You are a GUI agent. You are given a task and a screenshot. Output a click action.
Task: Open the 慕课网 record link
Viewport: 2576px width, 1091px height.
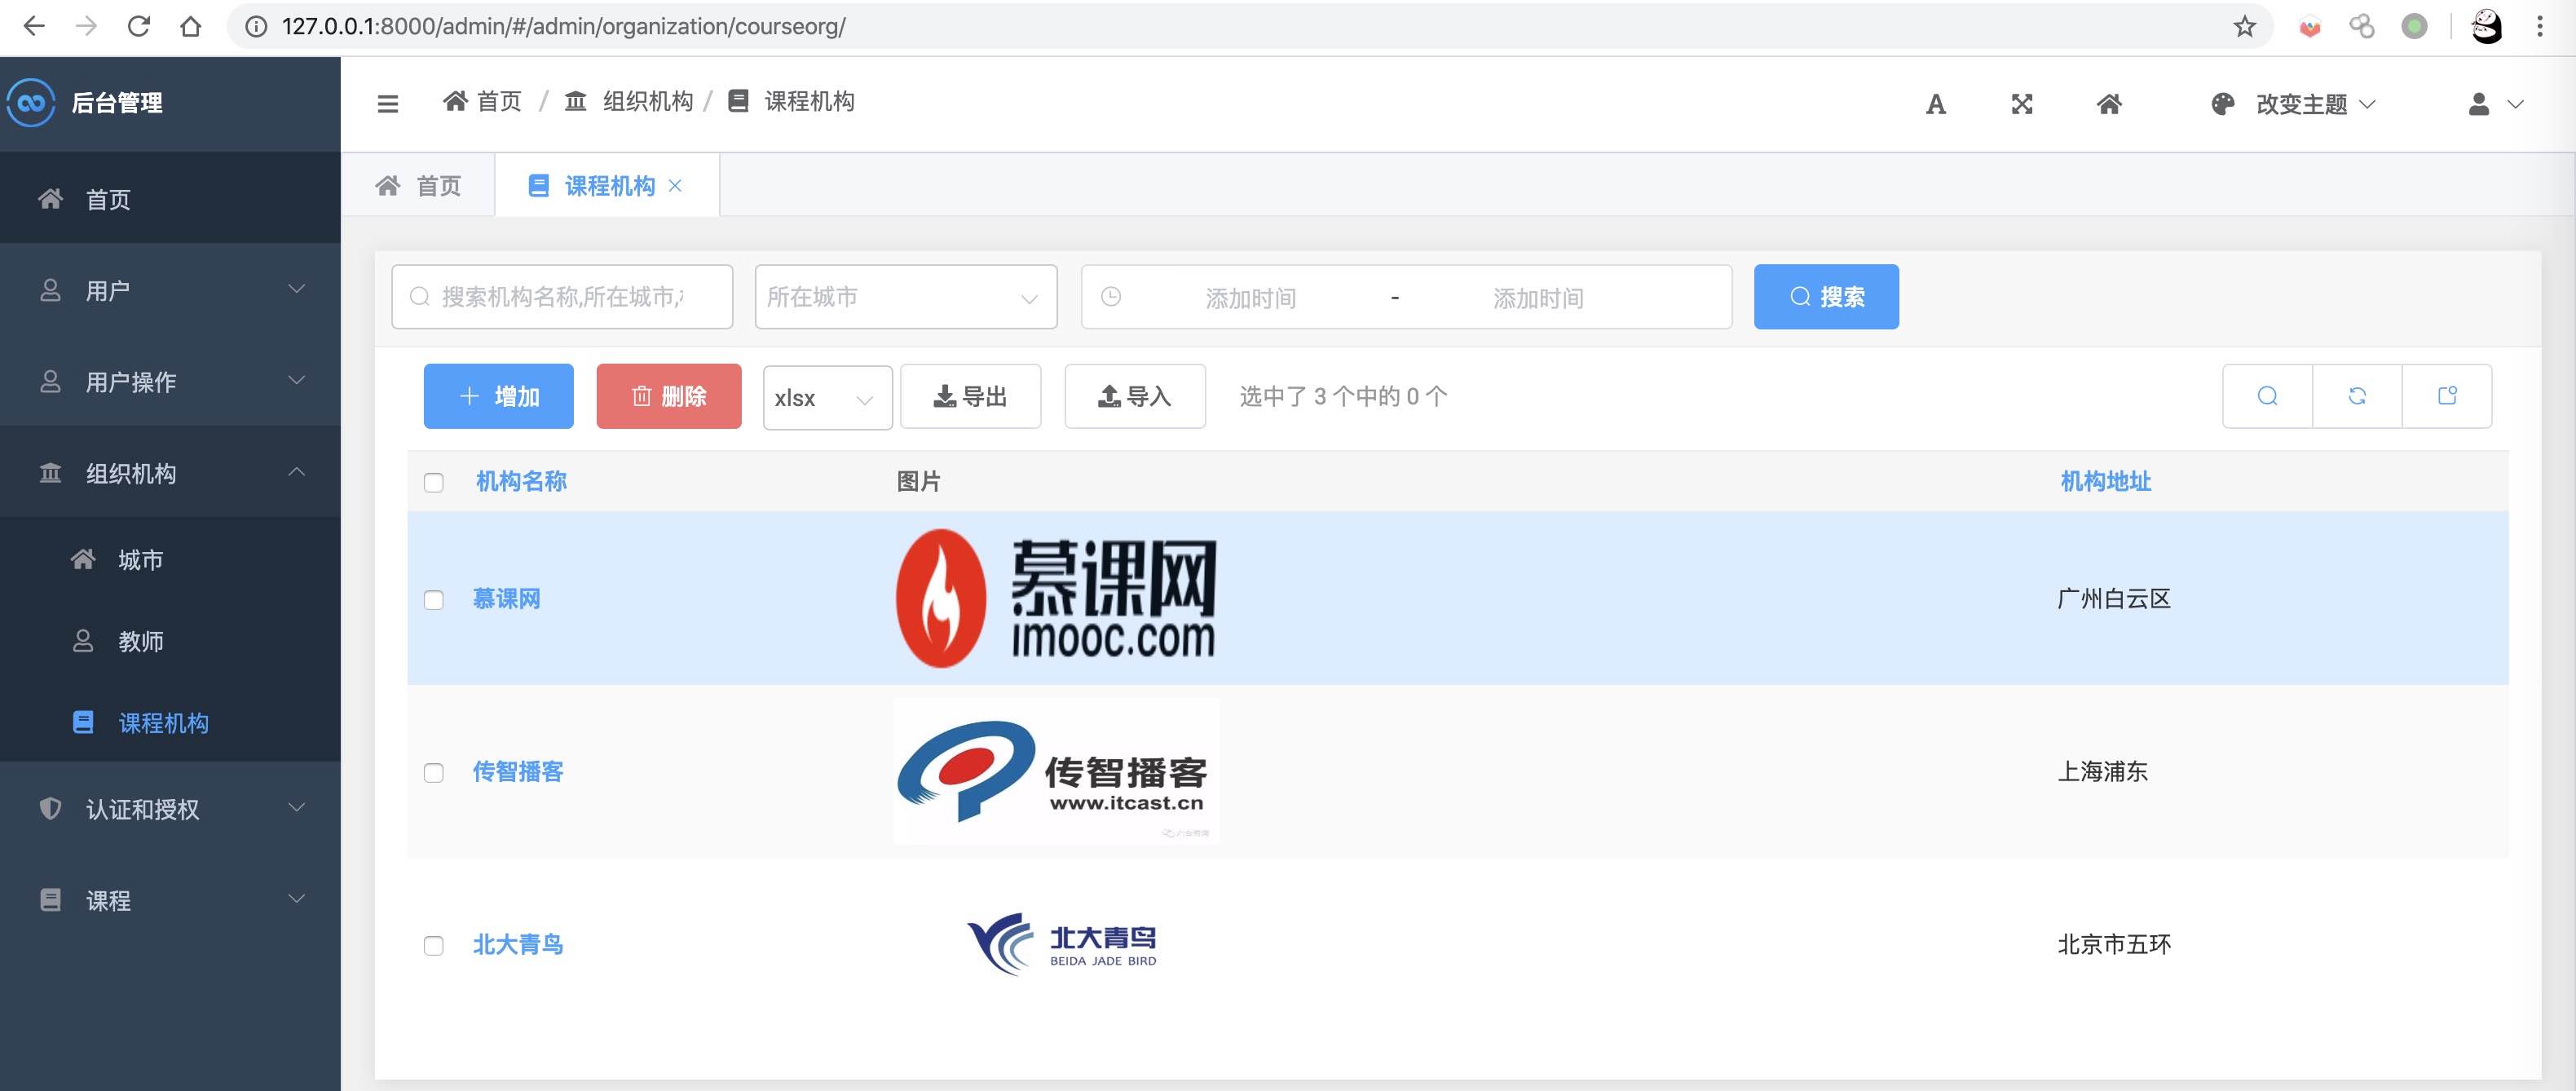tap(506, 599)
